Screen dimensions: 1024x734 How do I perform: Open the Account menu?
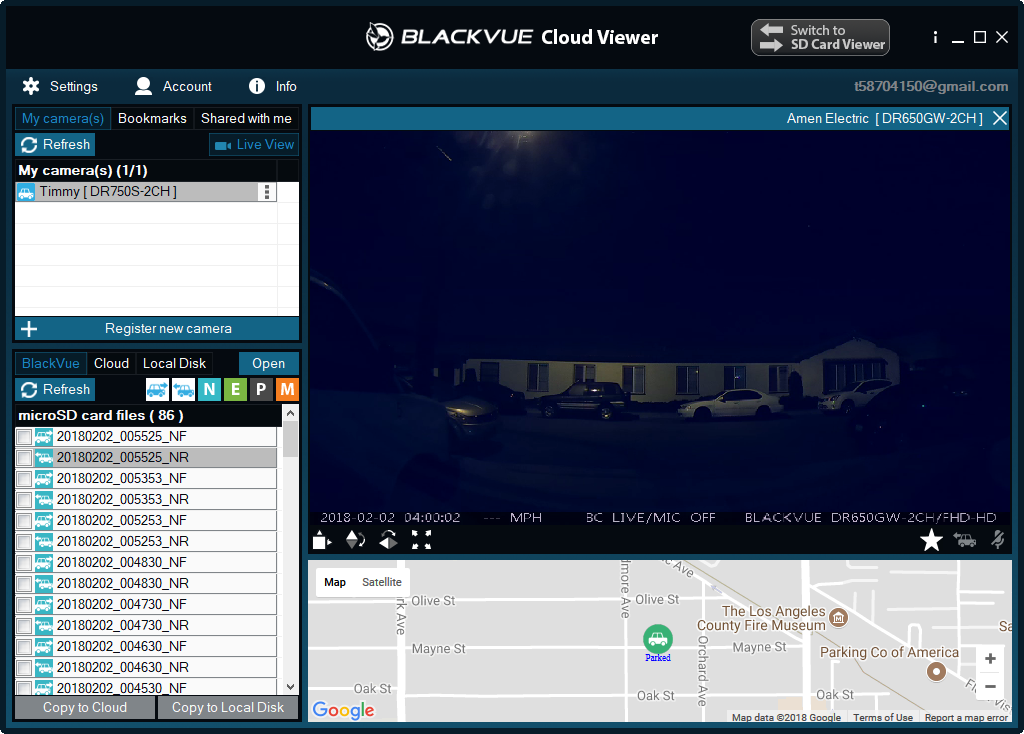coord(173,86)
